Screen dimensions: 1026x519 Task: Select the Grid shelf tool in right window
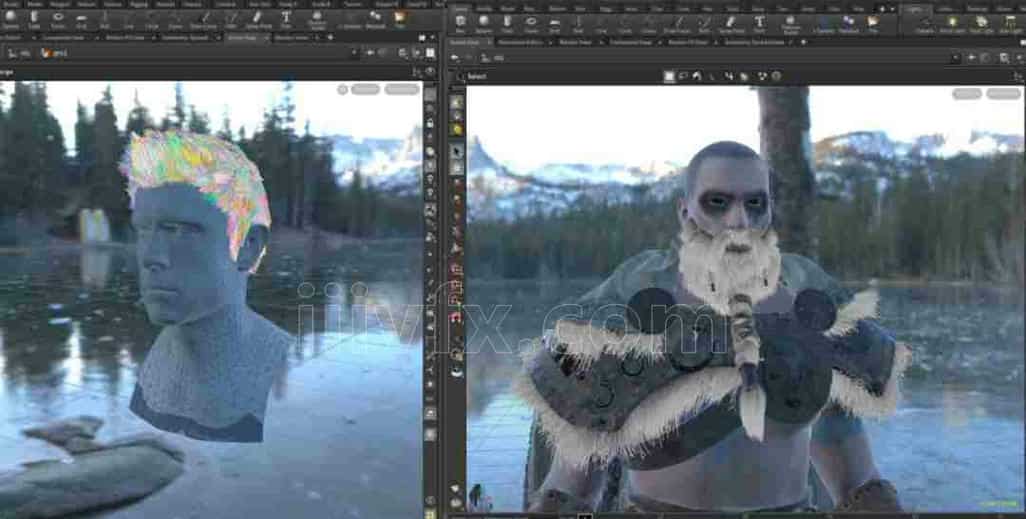pos(555,24)
